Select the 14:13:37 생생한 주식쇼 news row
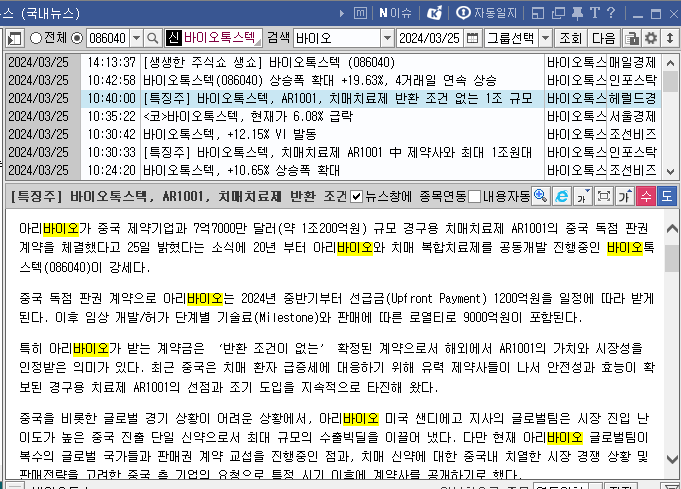The height and width of the screenshot is (489, 681). point(334,63)
